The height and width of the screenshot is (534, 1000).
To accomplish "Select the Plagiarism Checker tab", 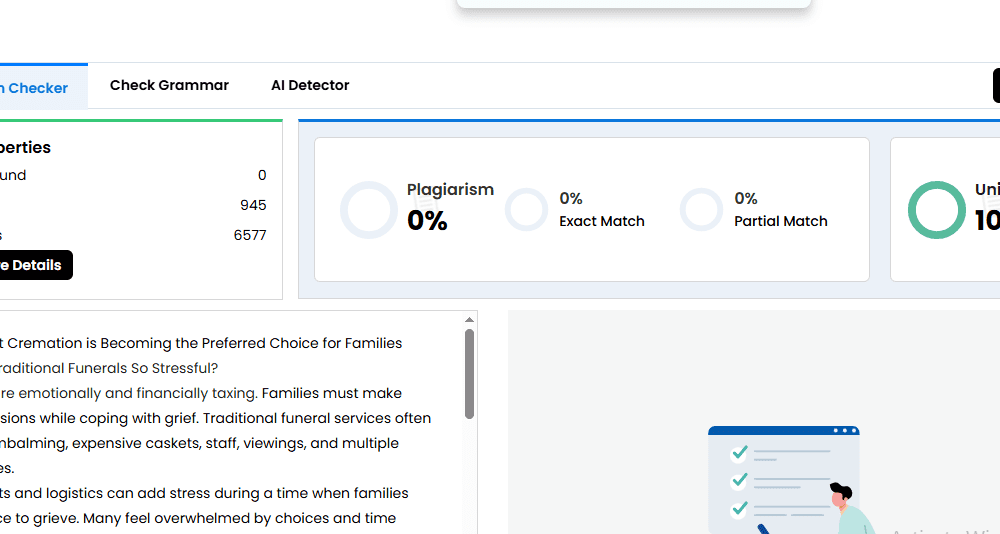I will point(38,88).
